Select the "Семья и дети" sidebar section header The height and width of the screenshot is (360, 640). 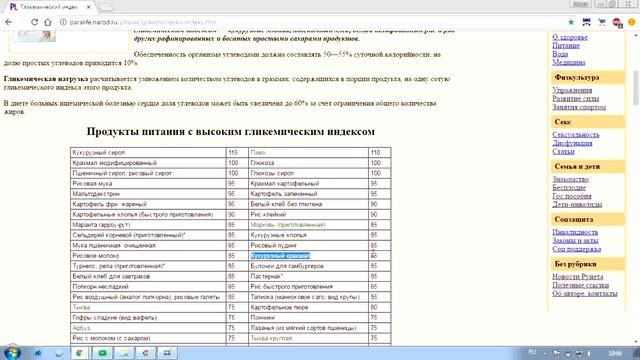click(x=587, y=166)
